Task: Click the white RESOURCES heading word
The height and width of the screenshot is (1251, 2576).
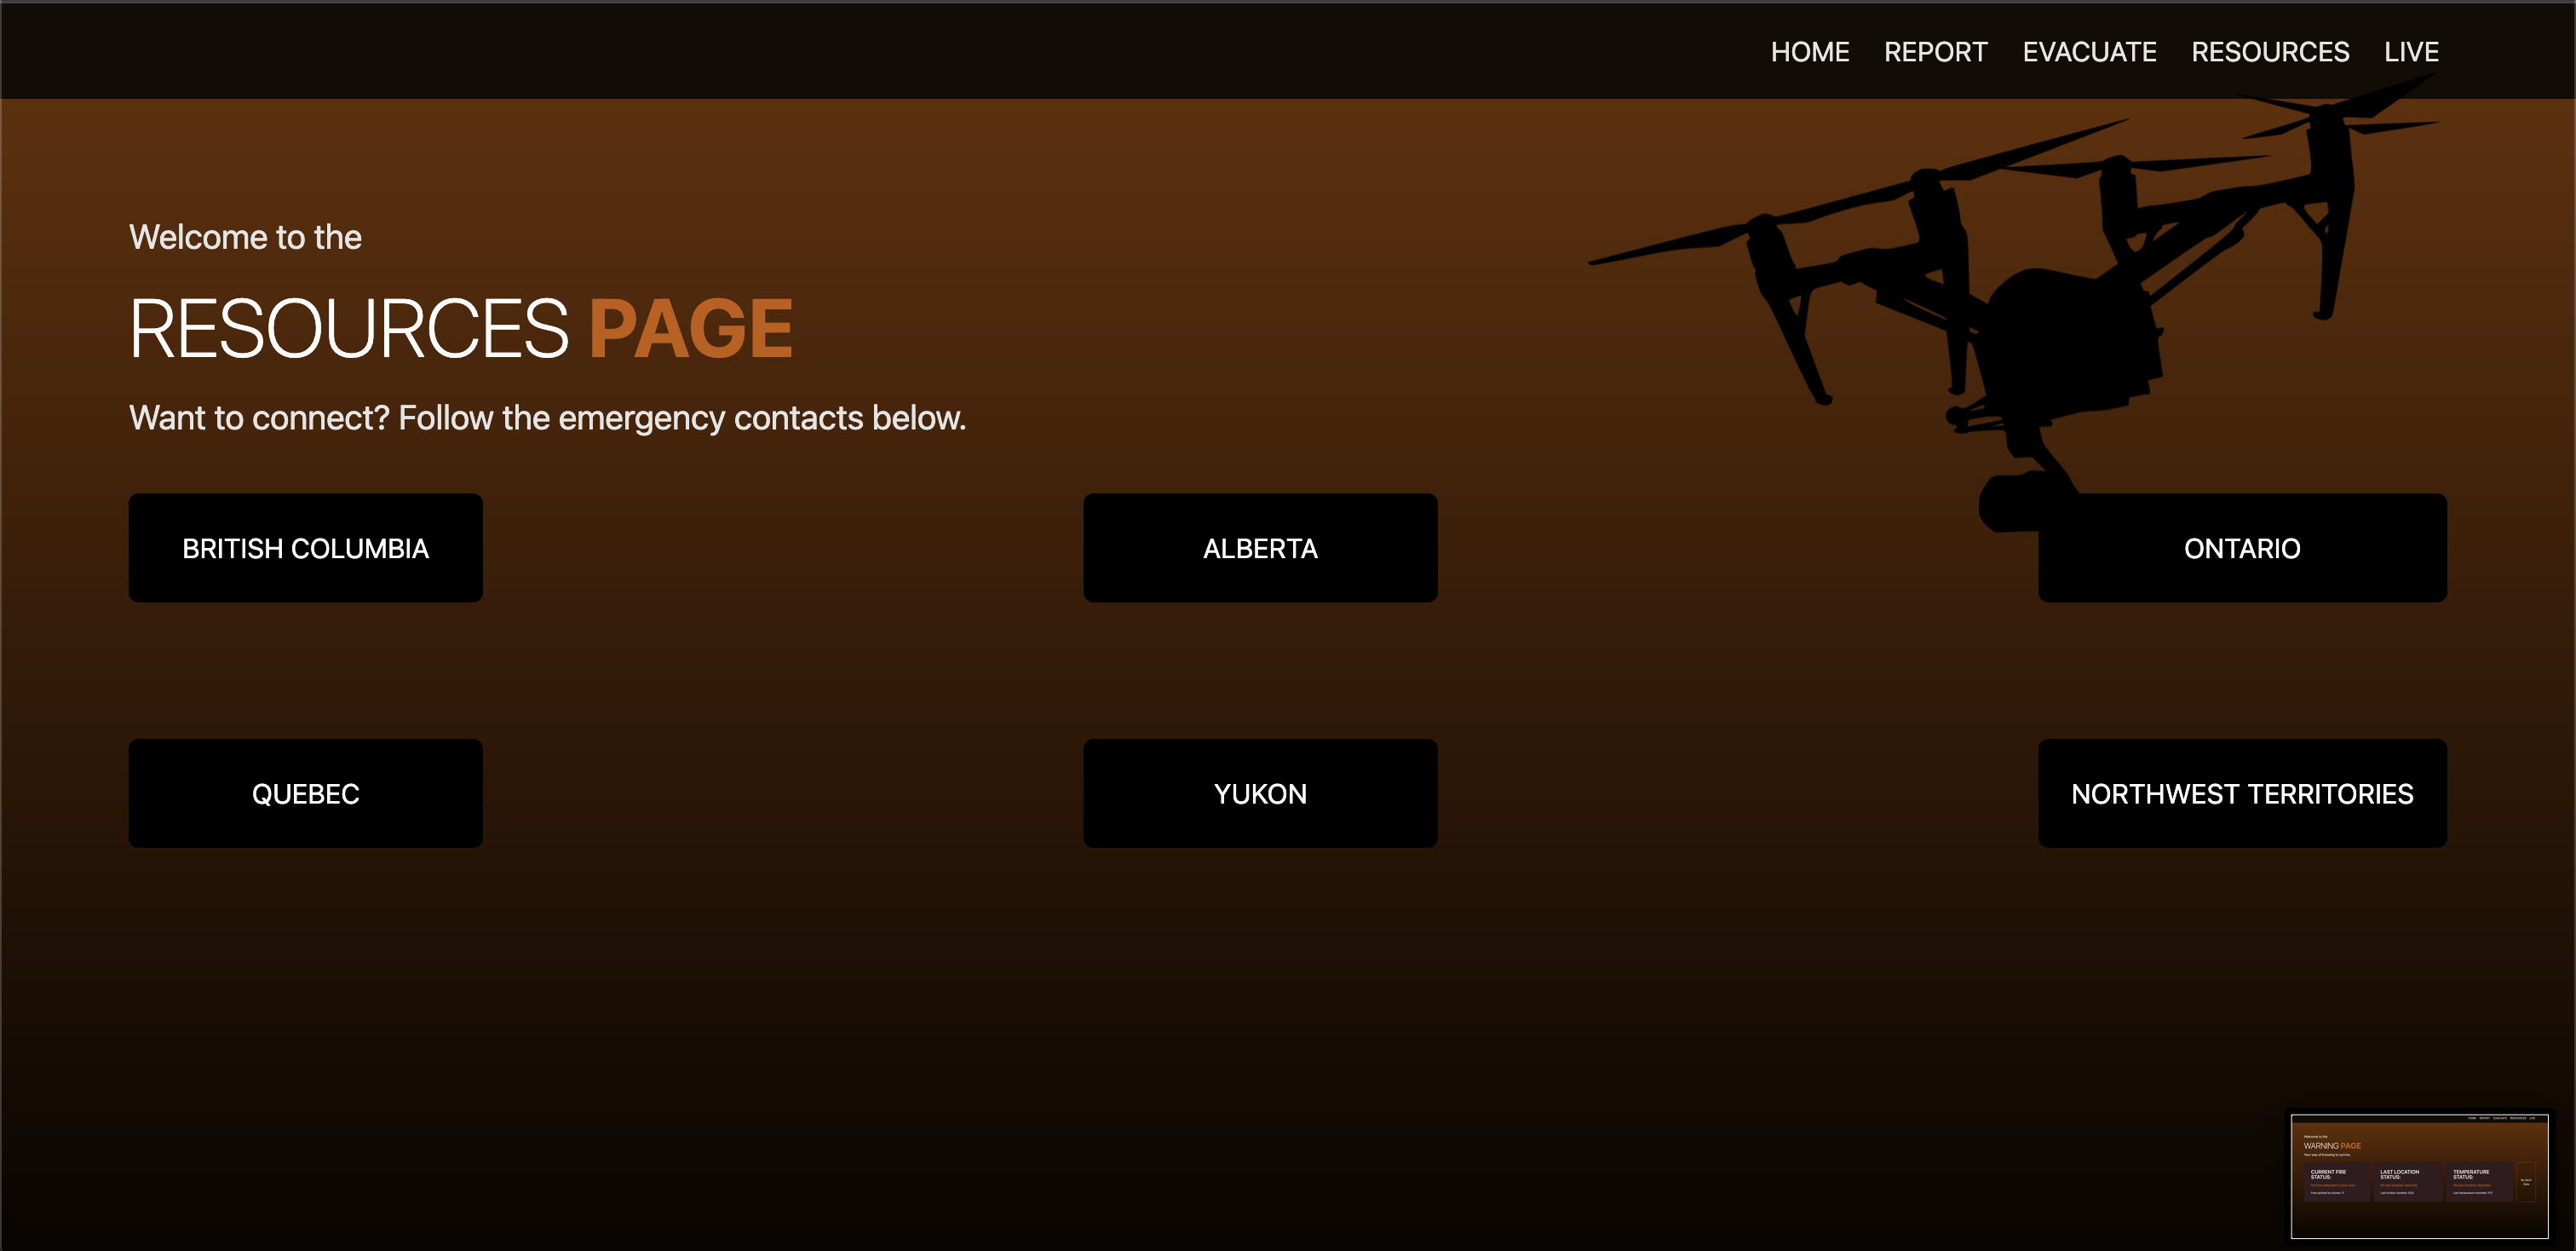Action: [x=348, y=329]
